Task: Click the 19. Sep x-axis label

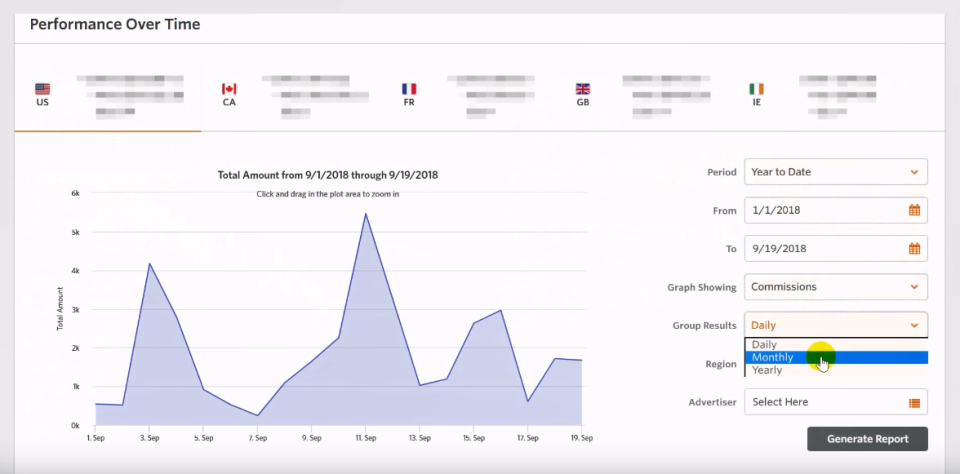Action: pos(582,438)
